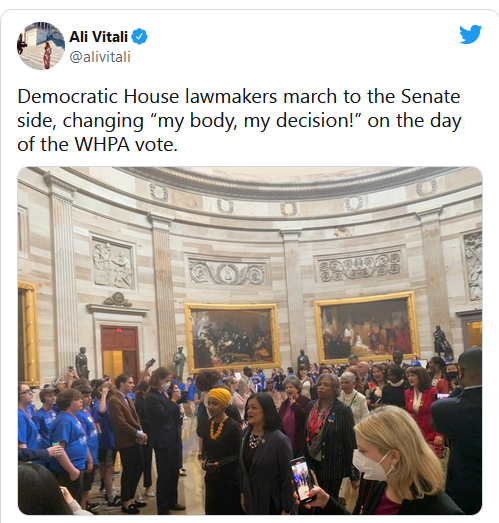The image size is (499, 523).
Task: Click the left gold-framed painting in photo
Action: pyautogui.click(x=232, y=337)
